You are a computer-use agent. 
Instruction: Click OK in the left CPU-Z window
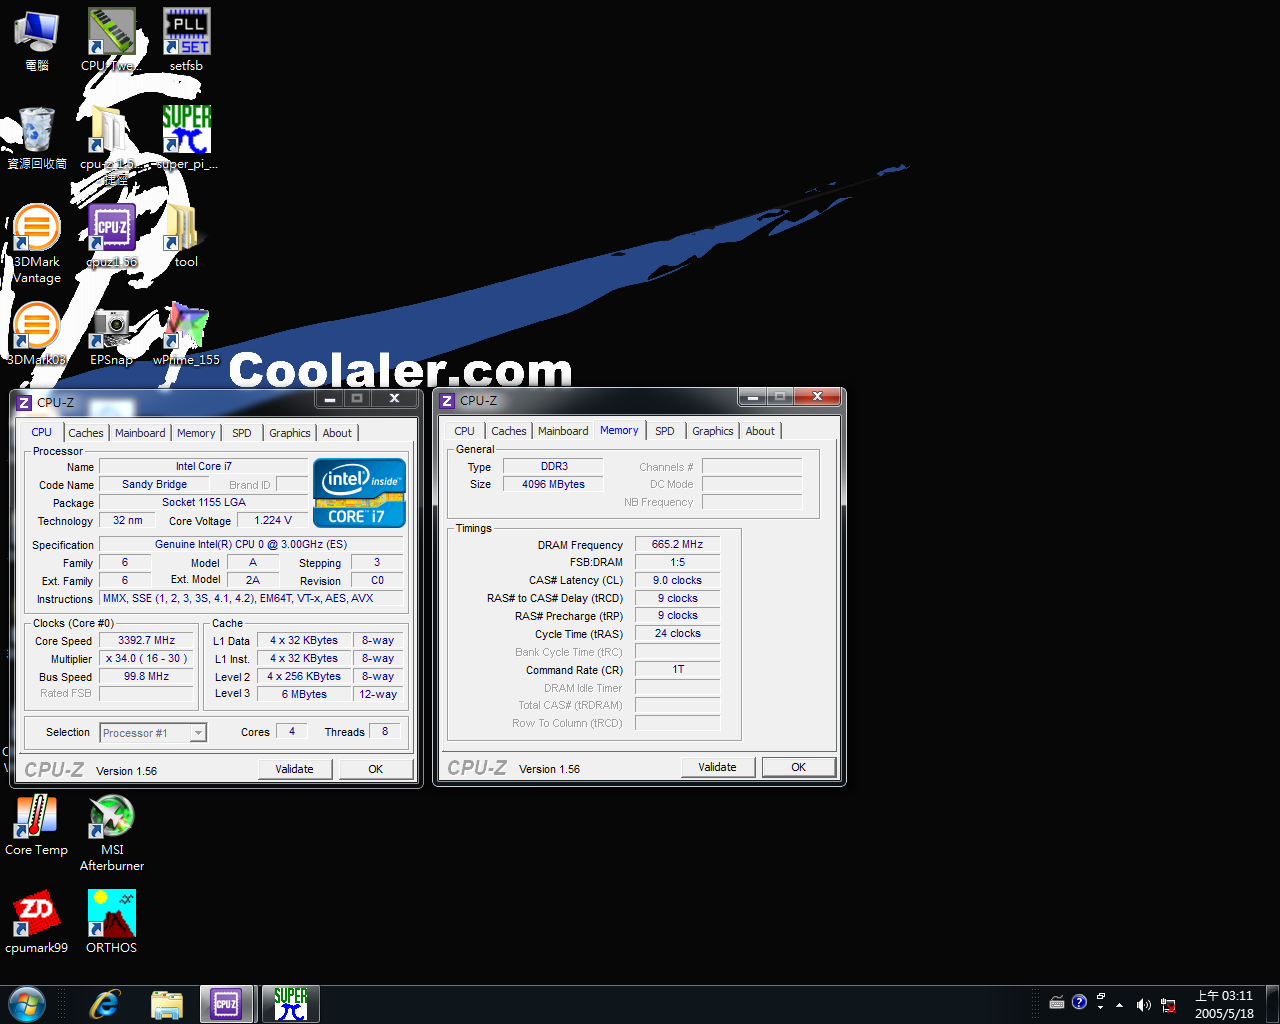coord(376,769)
